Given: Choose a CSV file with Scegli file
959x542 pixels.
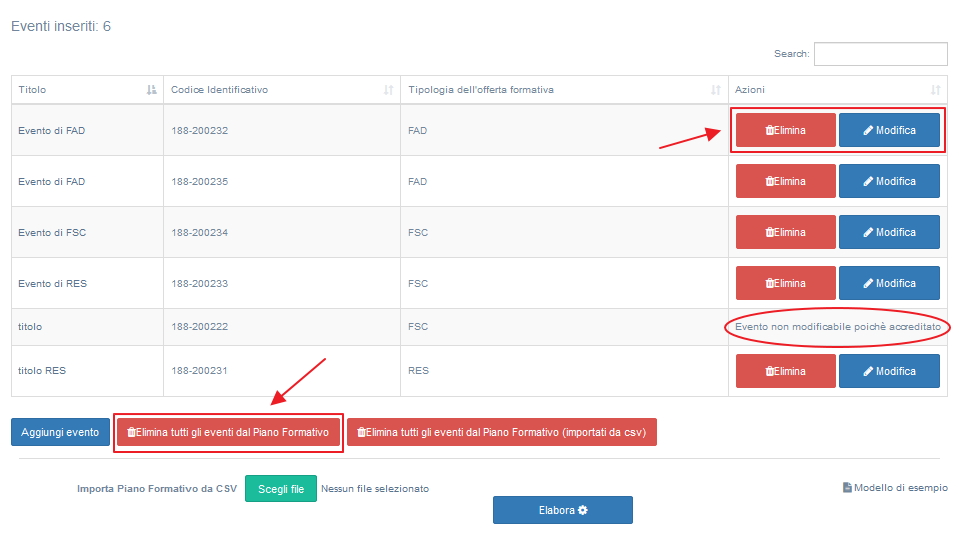Looking at the screenshot, I should (x=280, y=489).
